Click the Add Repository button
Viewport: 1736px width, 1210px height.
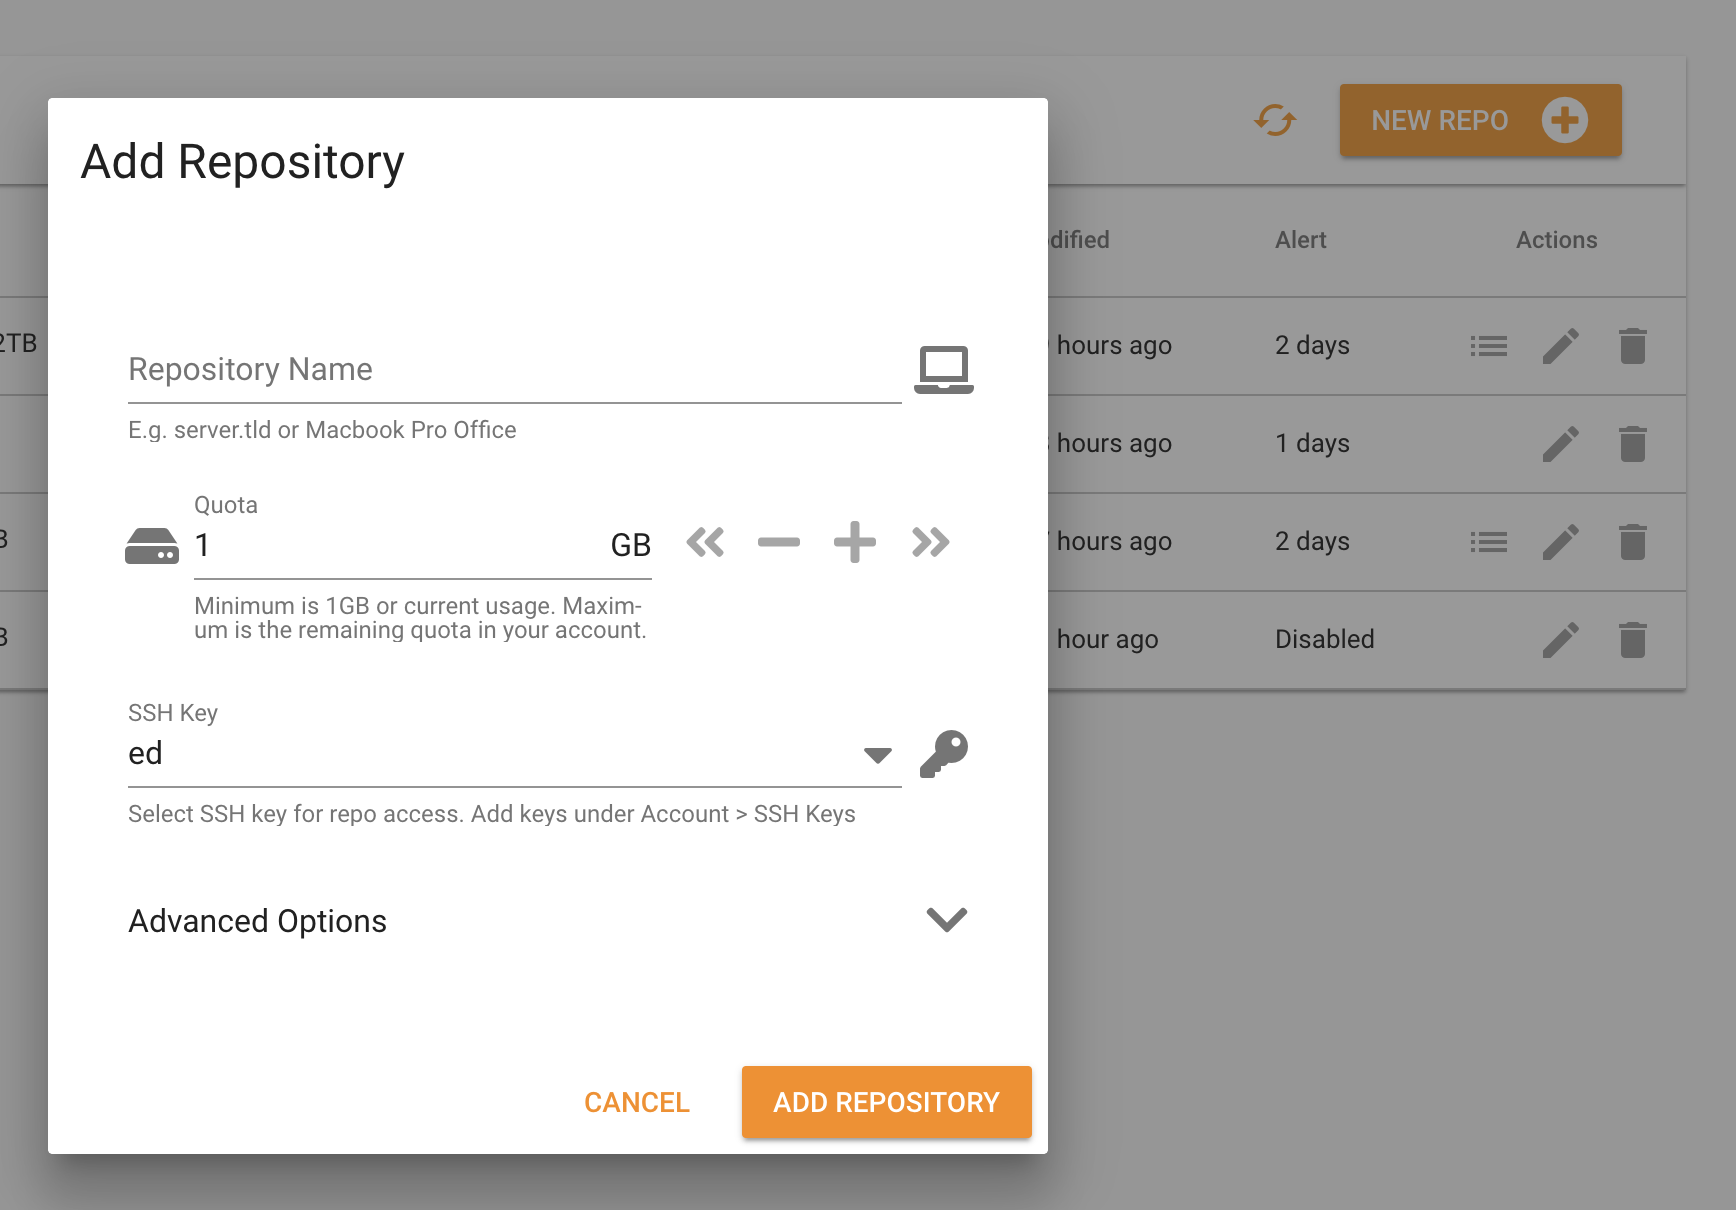[x=886, y=1102]
